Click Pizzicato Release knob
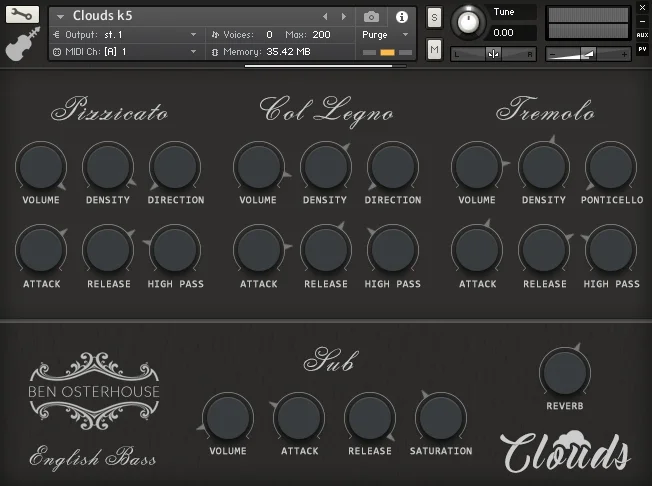The width and height of the screenshot is (652, 486). 108,250
